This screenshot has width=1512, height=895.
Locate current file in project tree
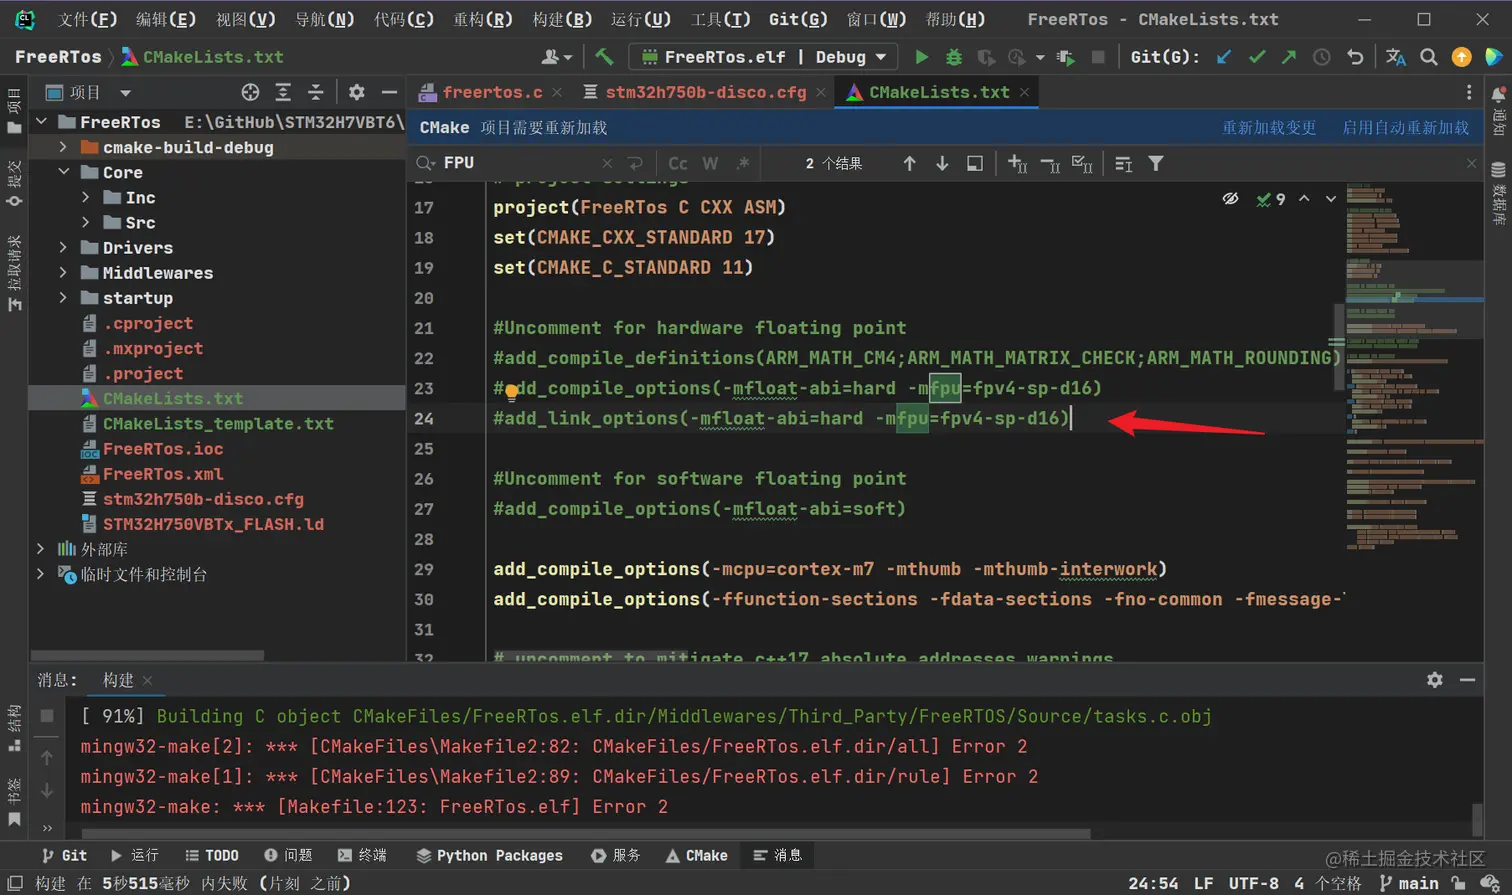(250, 92)
